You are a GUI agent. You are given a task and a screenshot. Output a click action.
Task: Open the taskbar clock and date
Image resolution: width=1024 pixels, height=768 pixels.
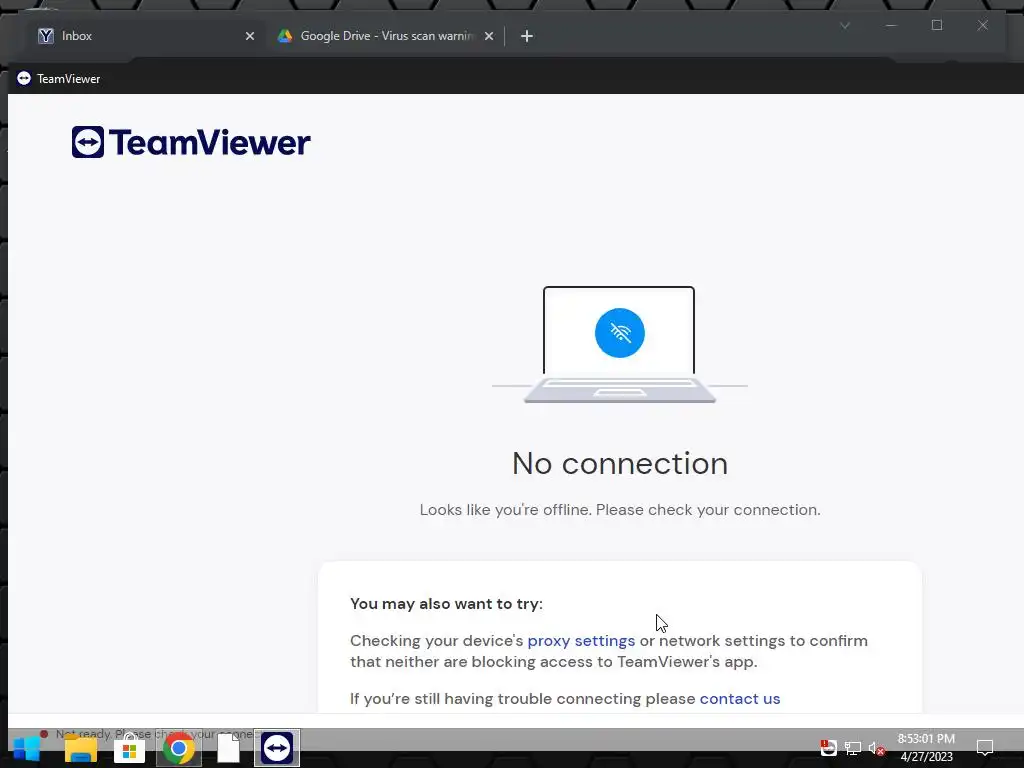[926, 748]
